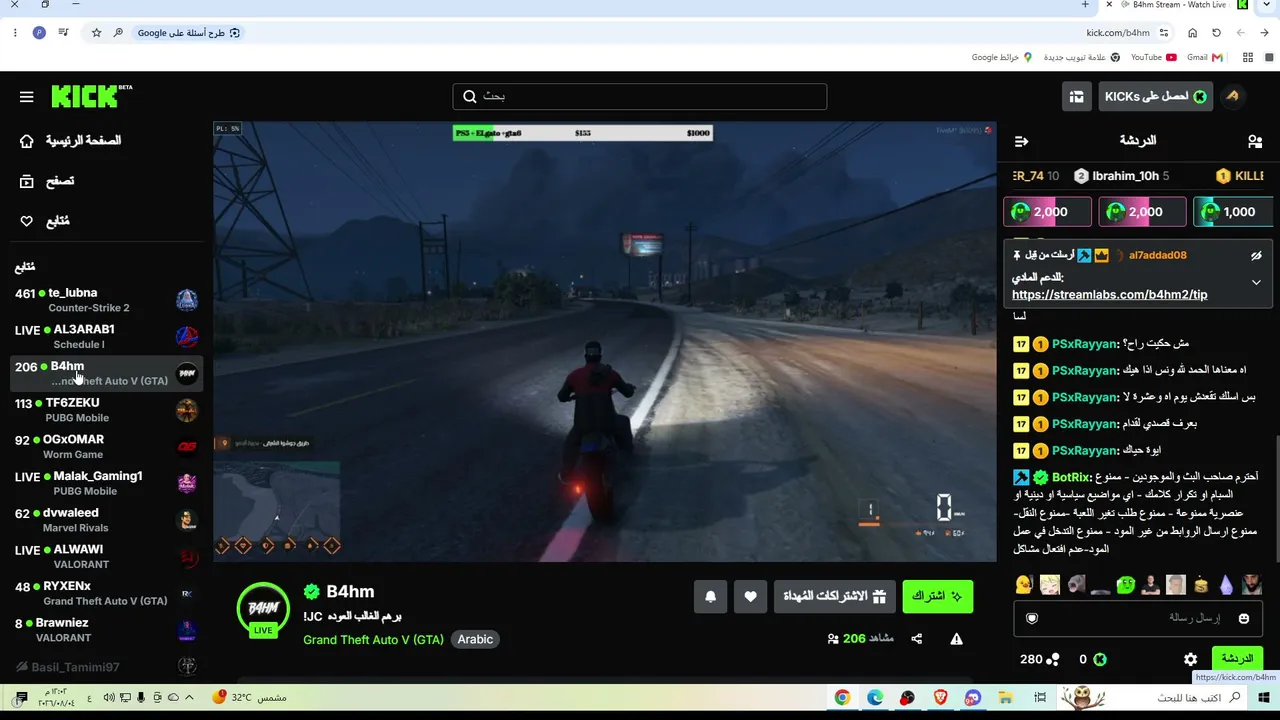Click the Windows Start button
The height and width of the screenshot is (720, 1280).
(1264, 698)
